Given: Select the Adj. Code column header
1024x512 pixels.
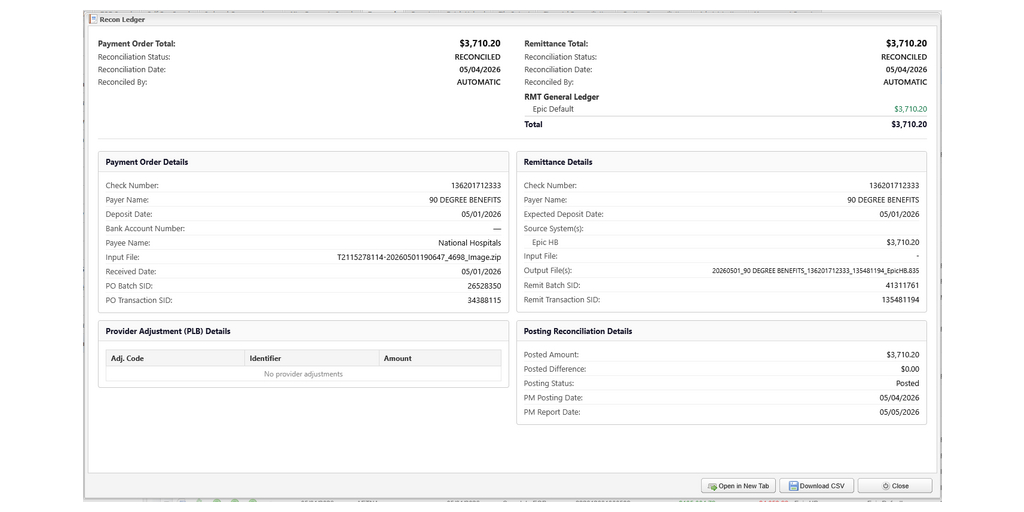Looking at the screenshot, I should coord(175,358).
